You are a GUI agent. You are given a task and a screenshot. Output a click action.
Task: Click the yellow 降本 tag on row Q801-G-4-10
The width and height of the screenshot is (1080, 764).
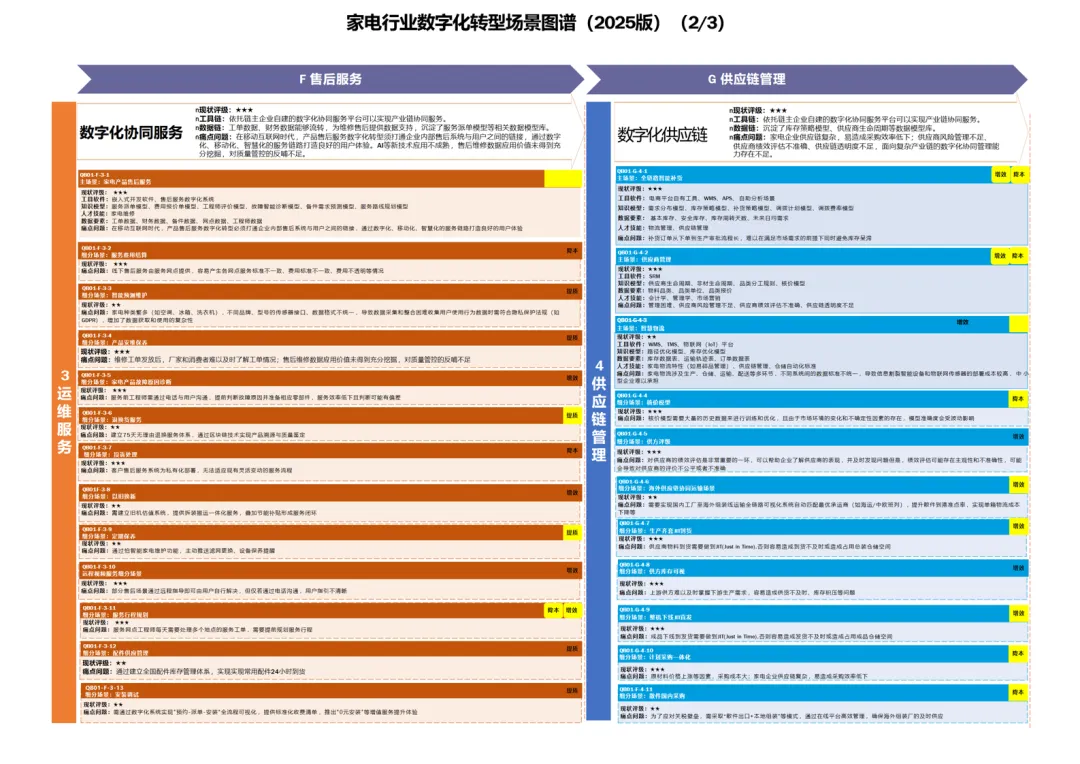coord(1018,654)
